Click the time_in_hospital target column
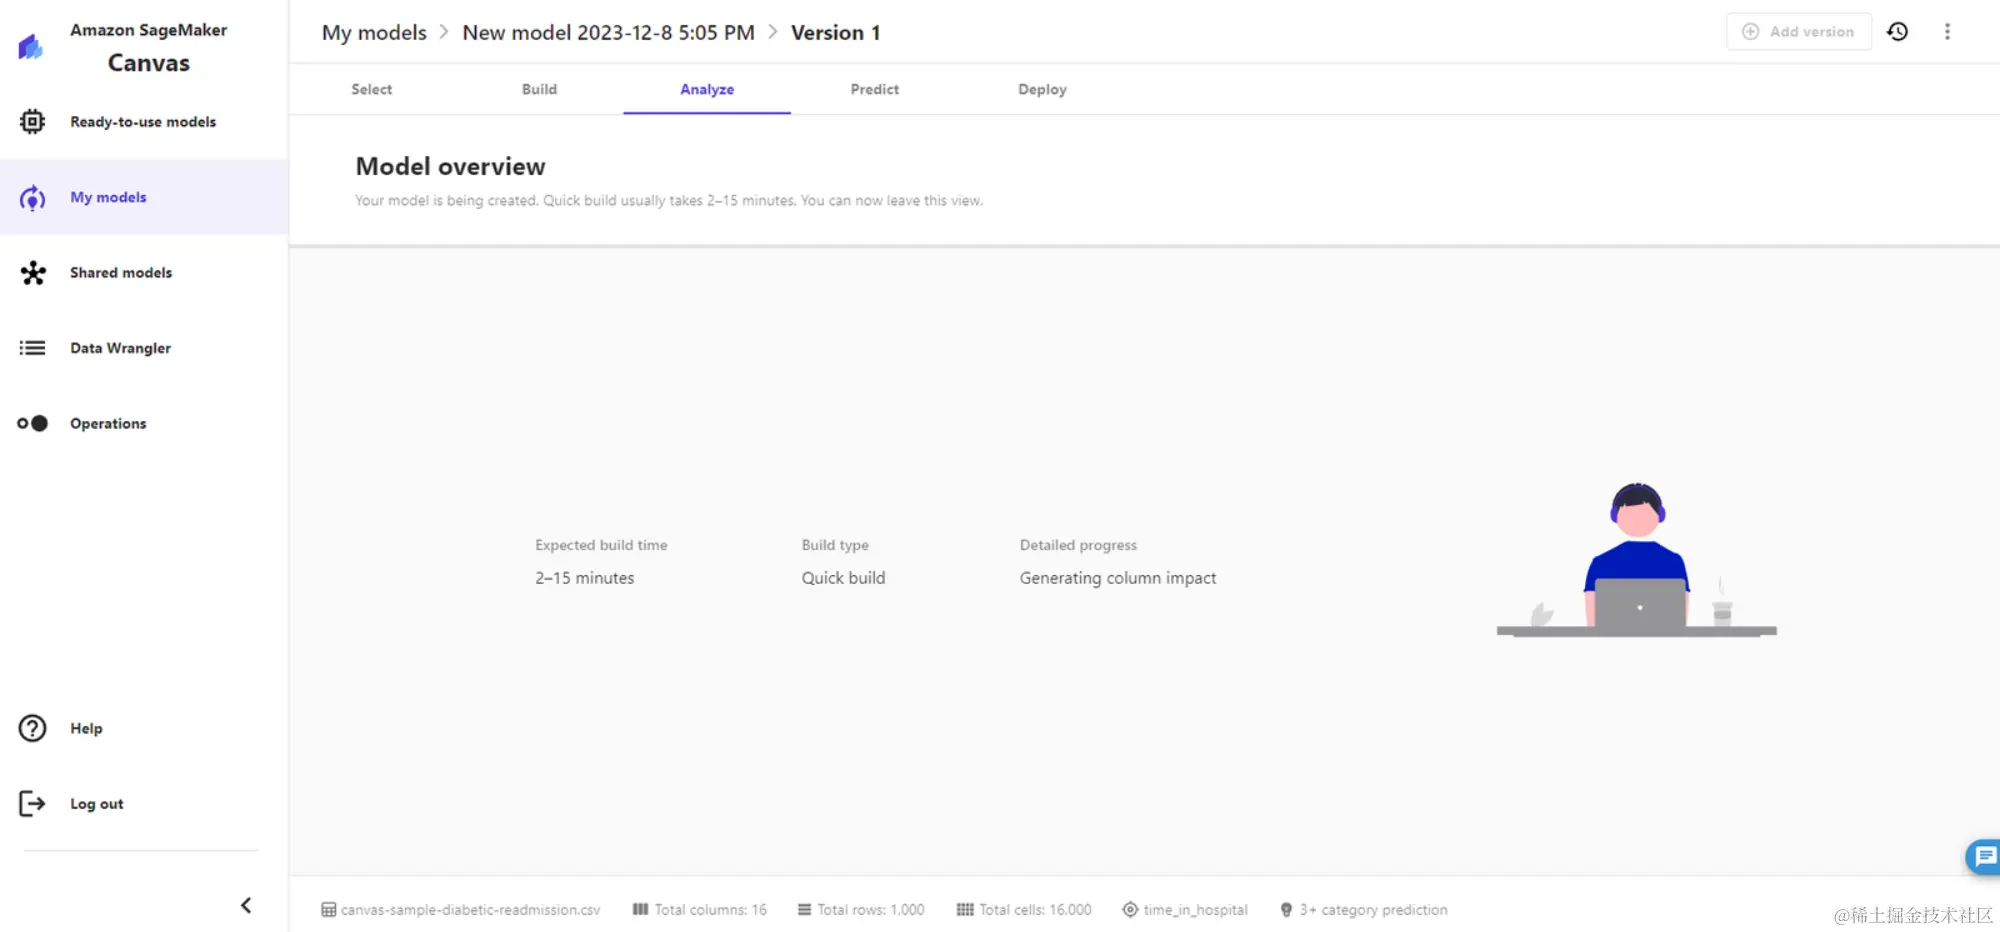2000x932 pixels. tap(1196, 910)
